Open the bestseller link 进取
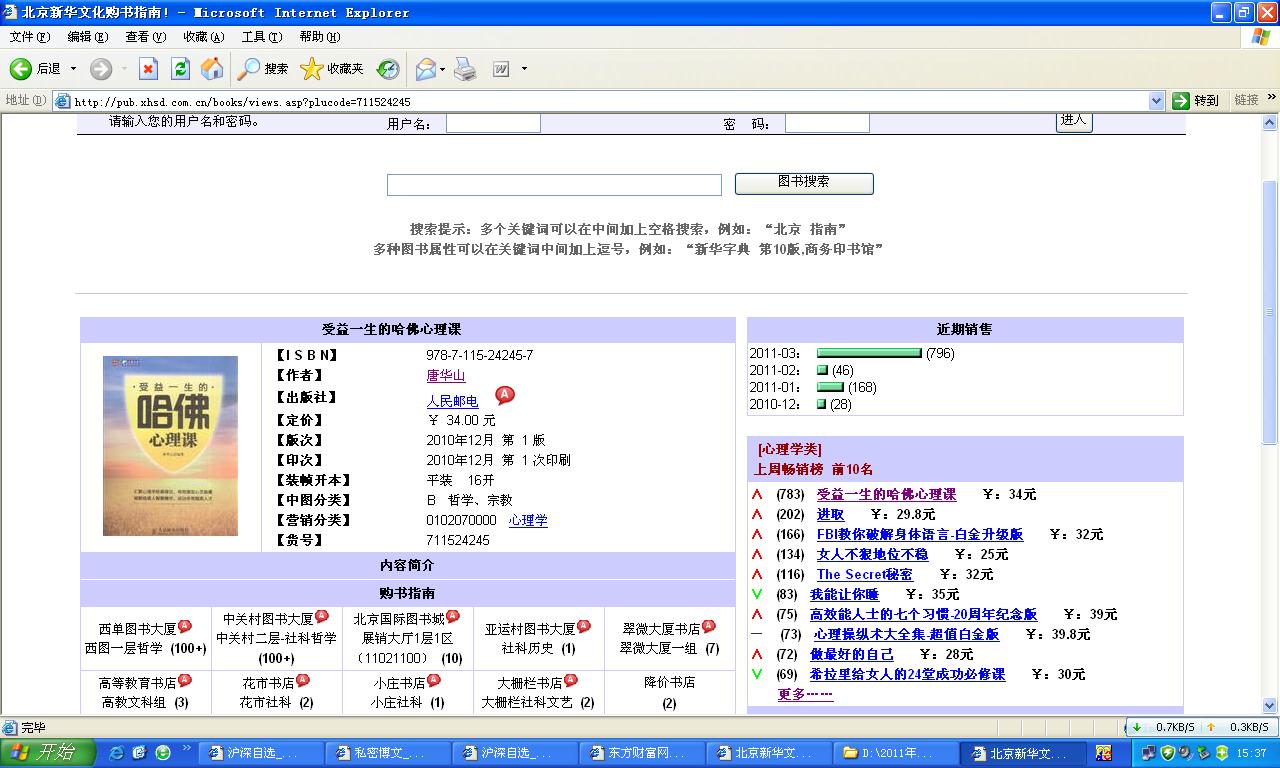Screen dimensions: 1280x768 (830, 514)
